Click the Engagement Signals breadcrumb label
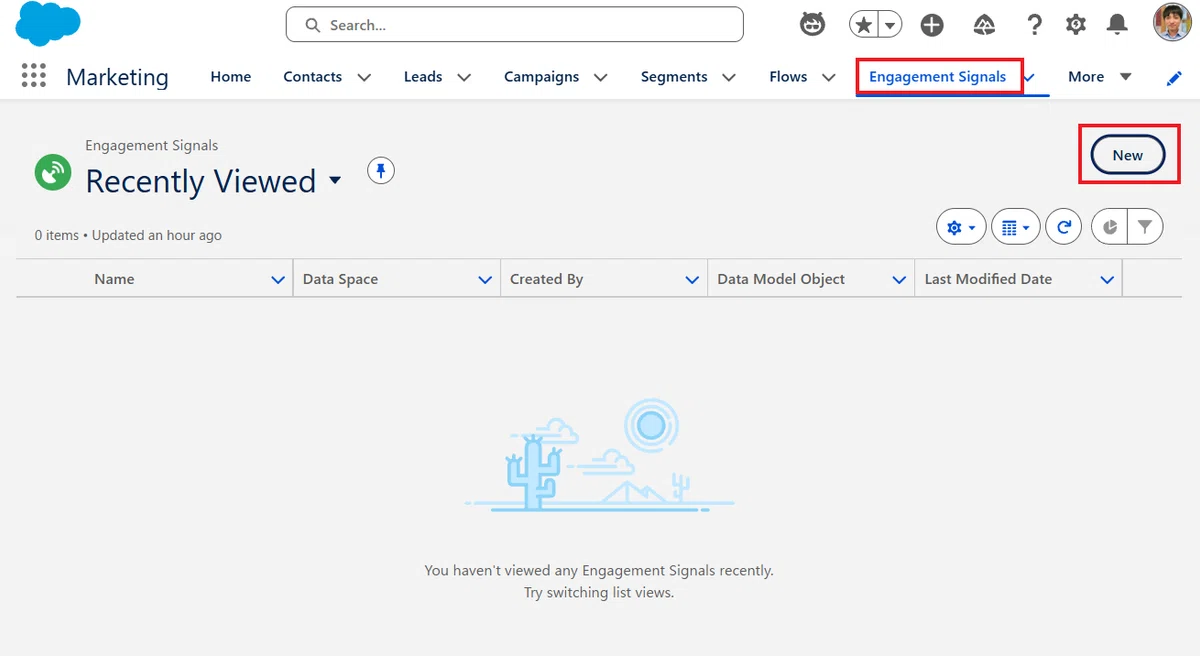Image resolution: width=1200 pixels, height=656 pixels. coord(151,145)
